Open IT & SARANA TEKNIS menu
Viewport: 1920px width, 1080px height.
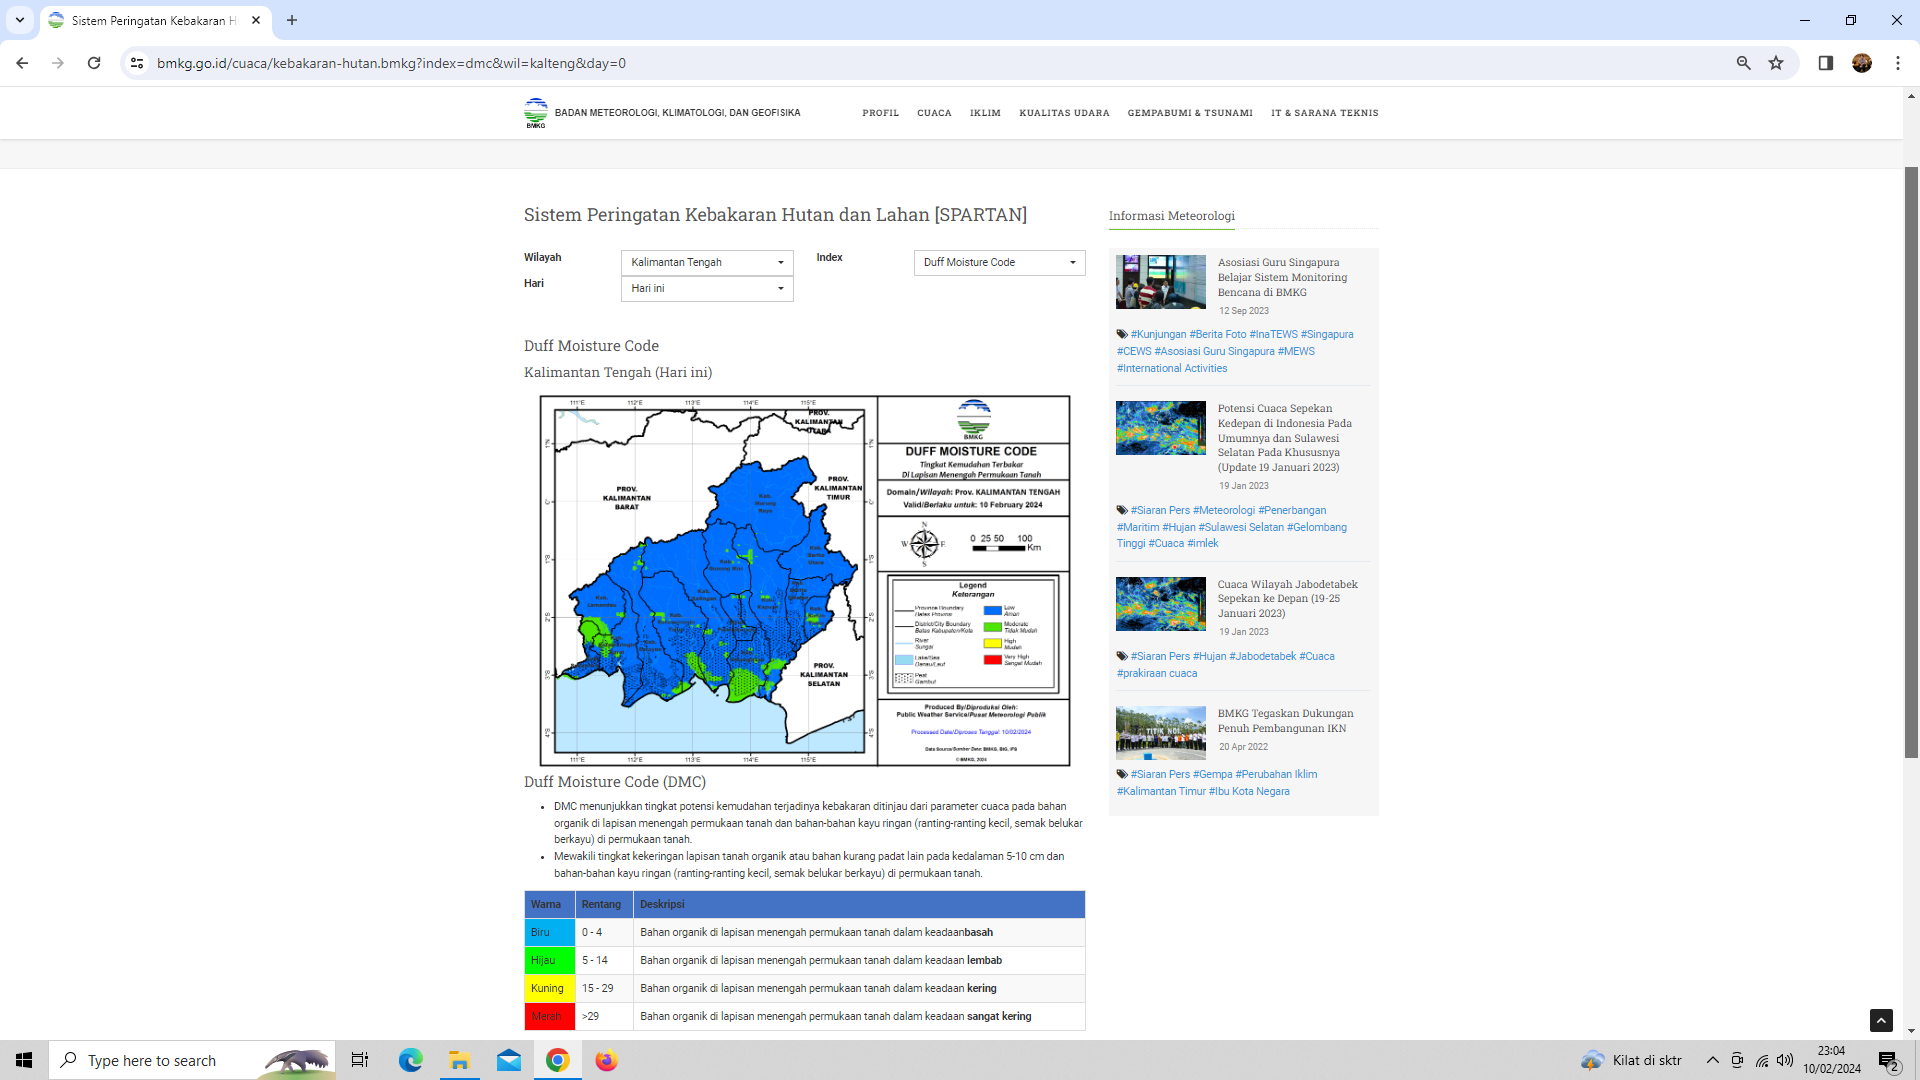click(x=1325, y=113)
